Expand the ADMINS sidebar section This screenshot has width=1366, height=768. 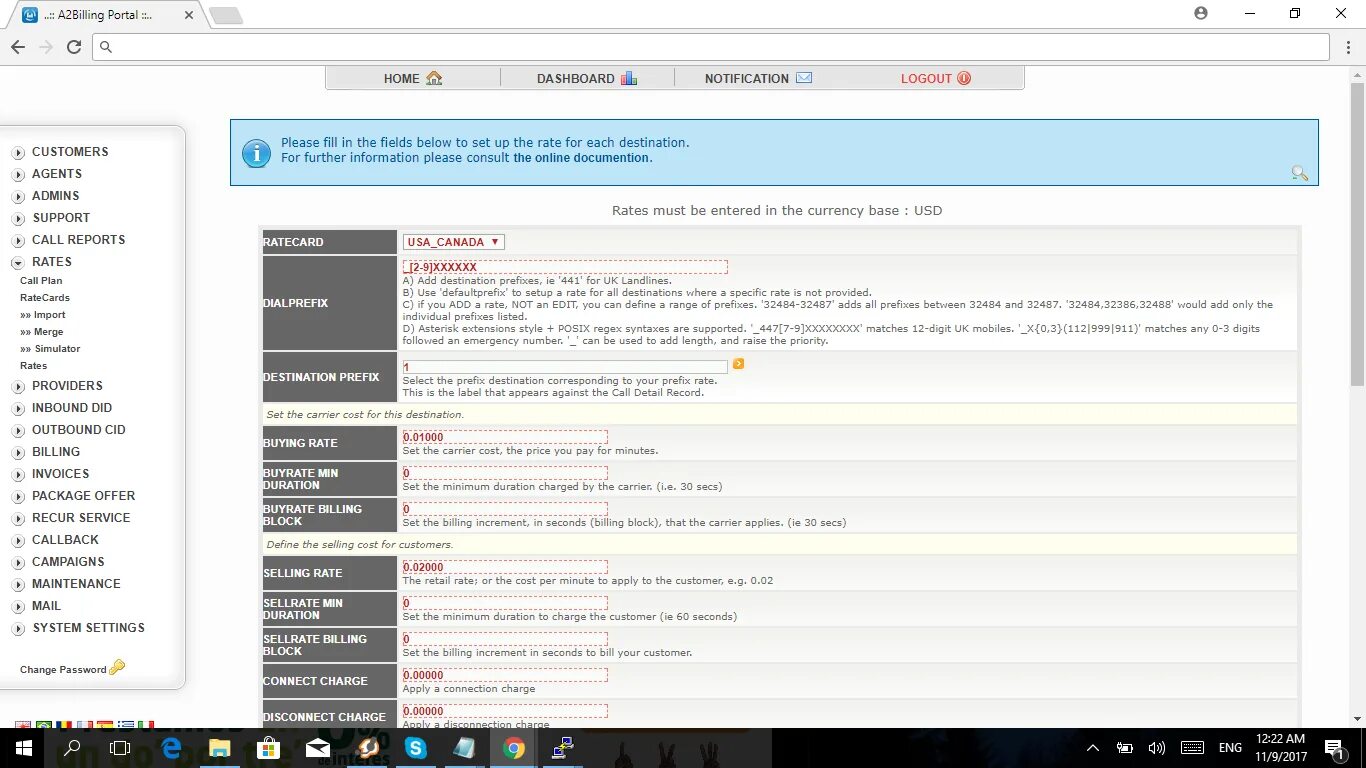point(18,196)
